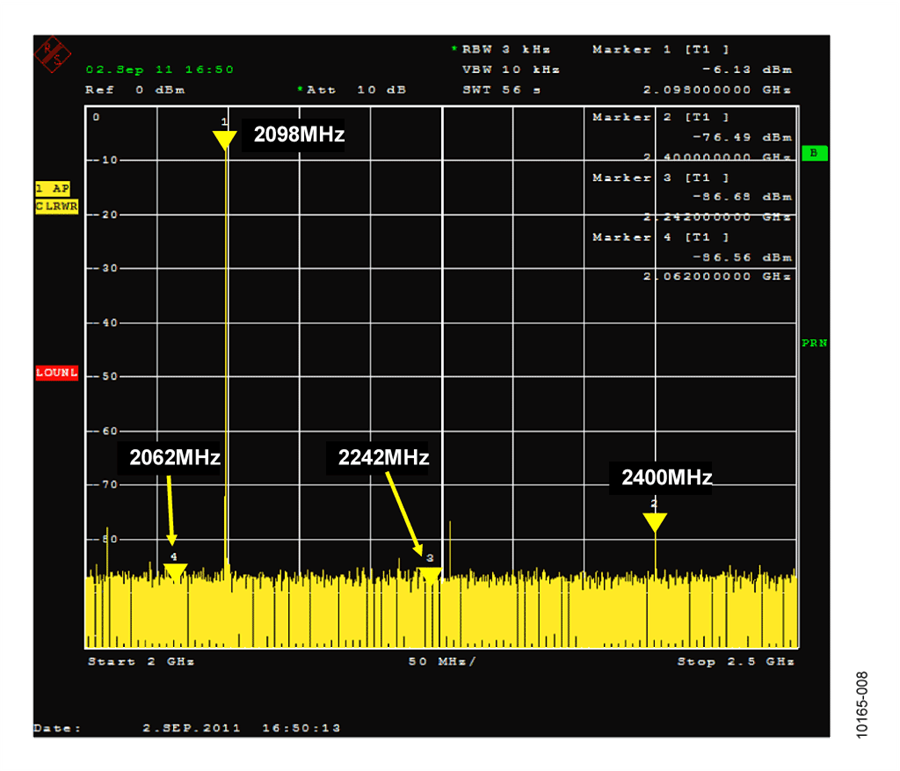Click the VBW 10 kHz setting
The image size is (900, 771).
[510, 69]
